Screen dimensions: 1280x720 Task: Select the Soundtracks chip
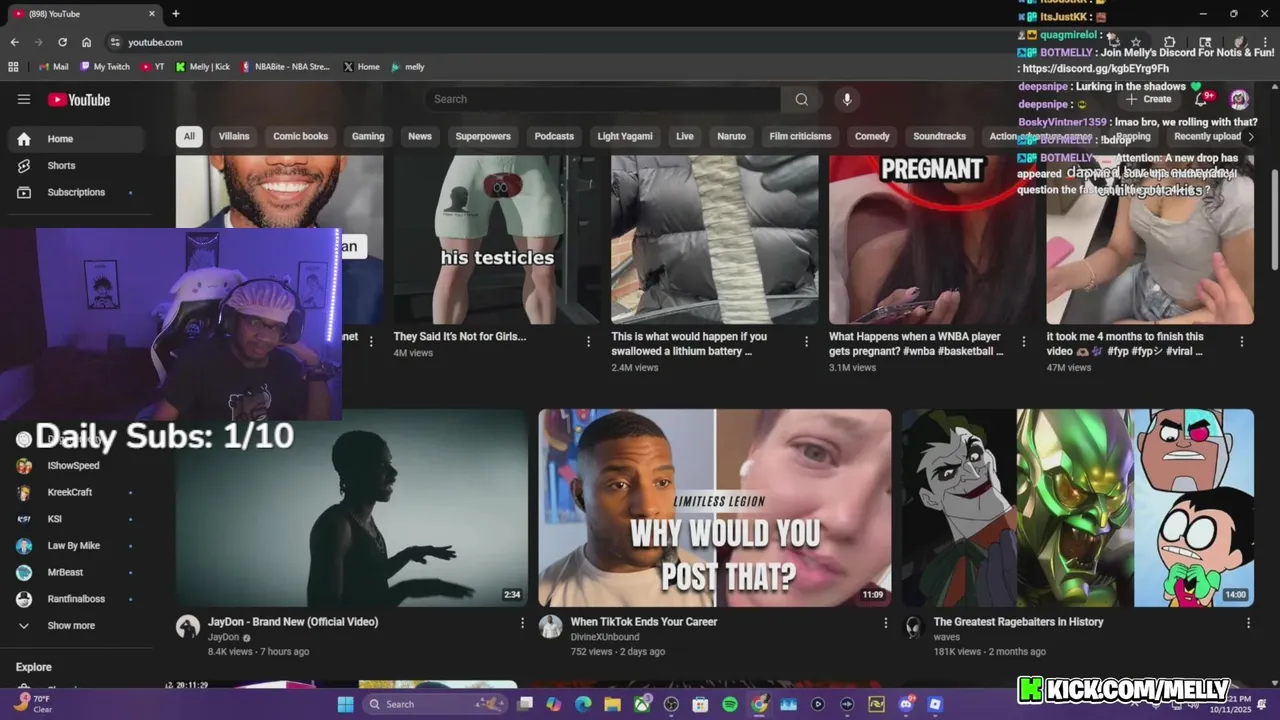click(x=940, y=136)
